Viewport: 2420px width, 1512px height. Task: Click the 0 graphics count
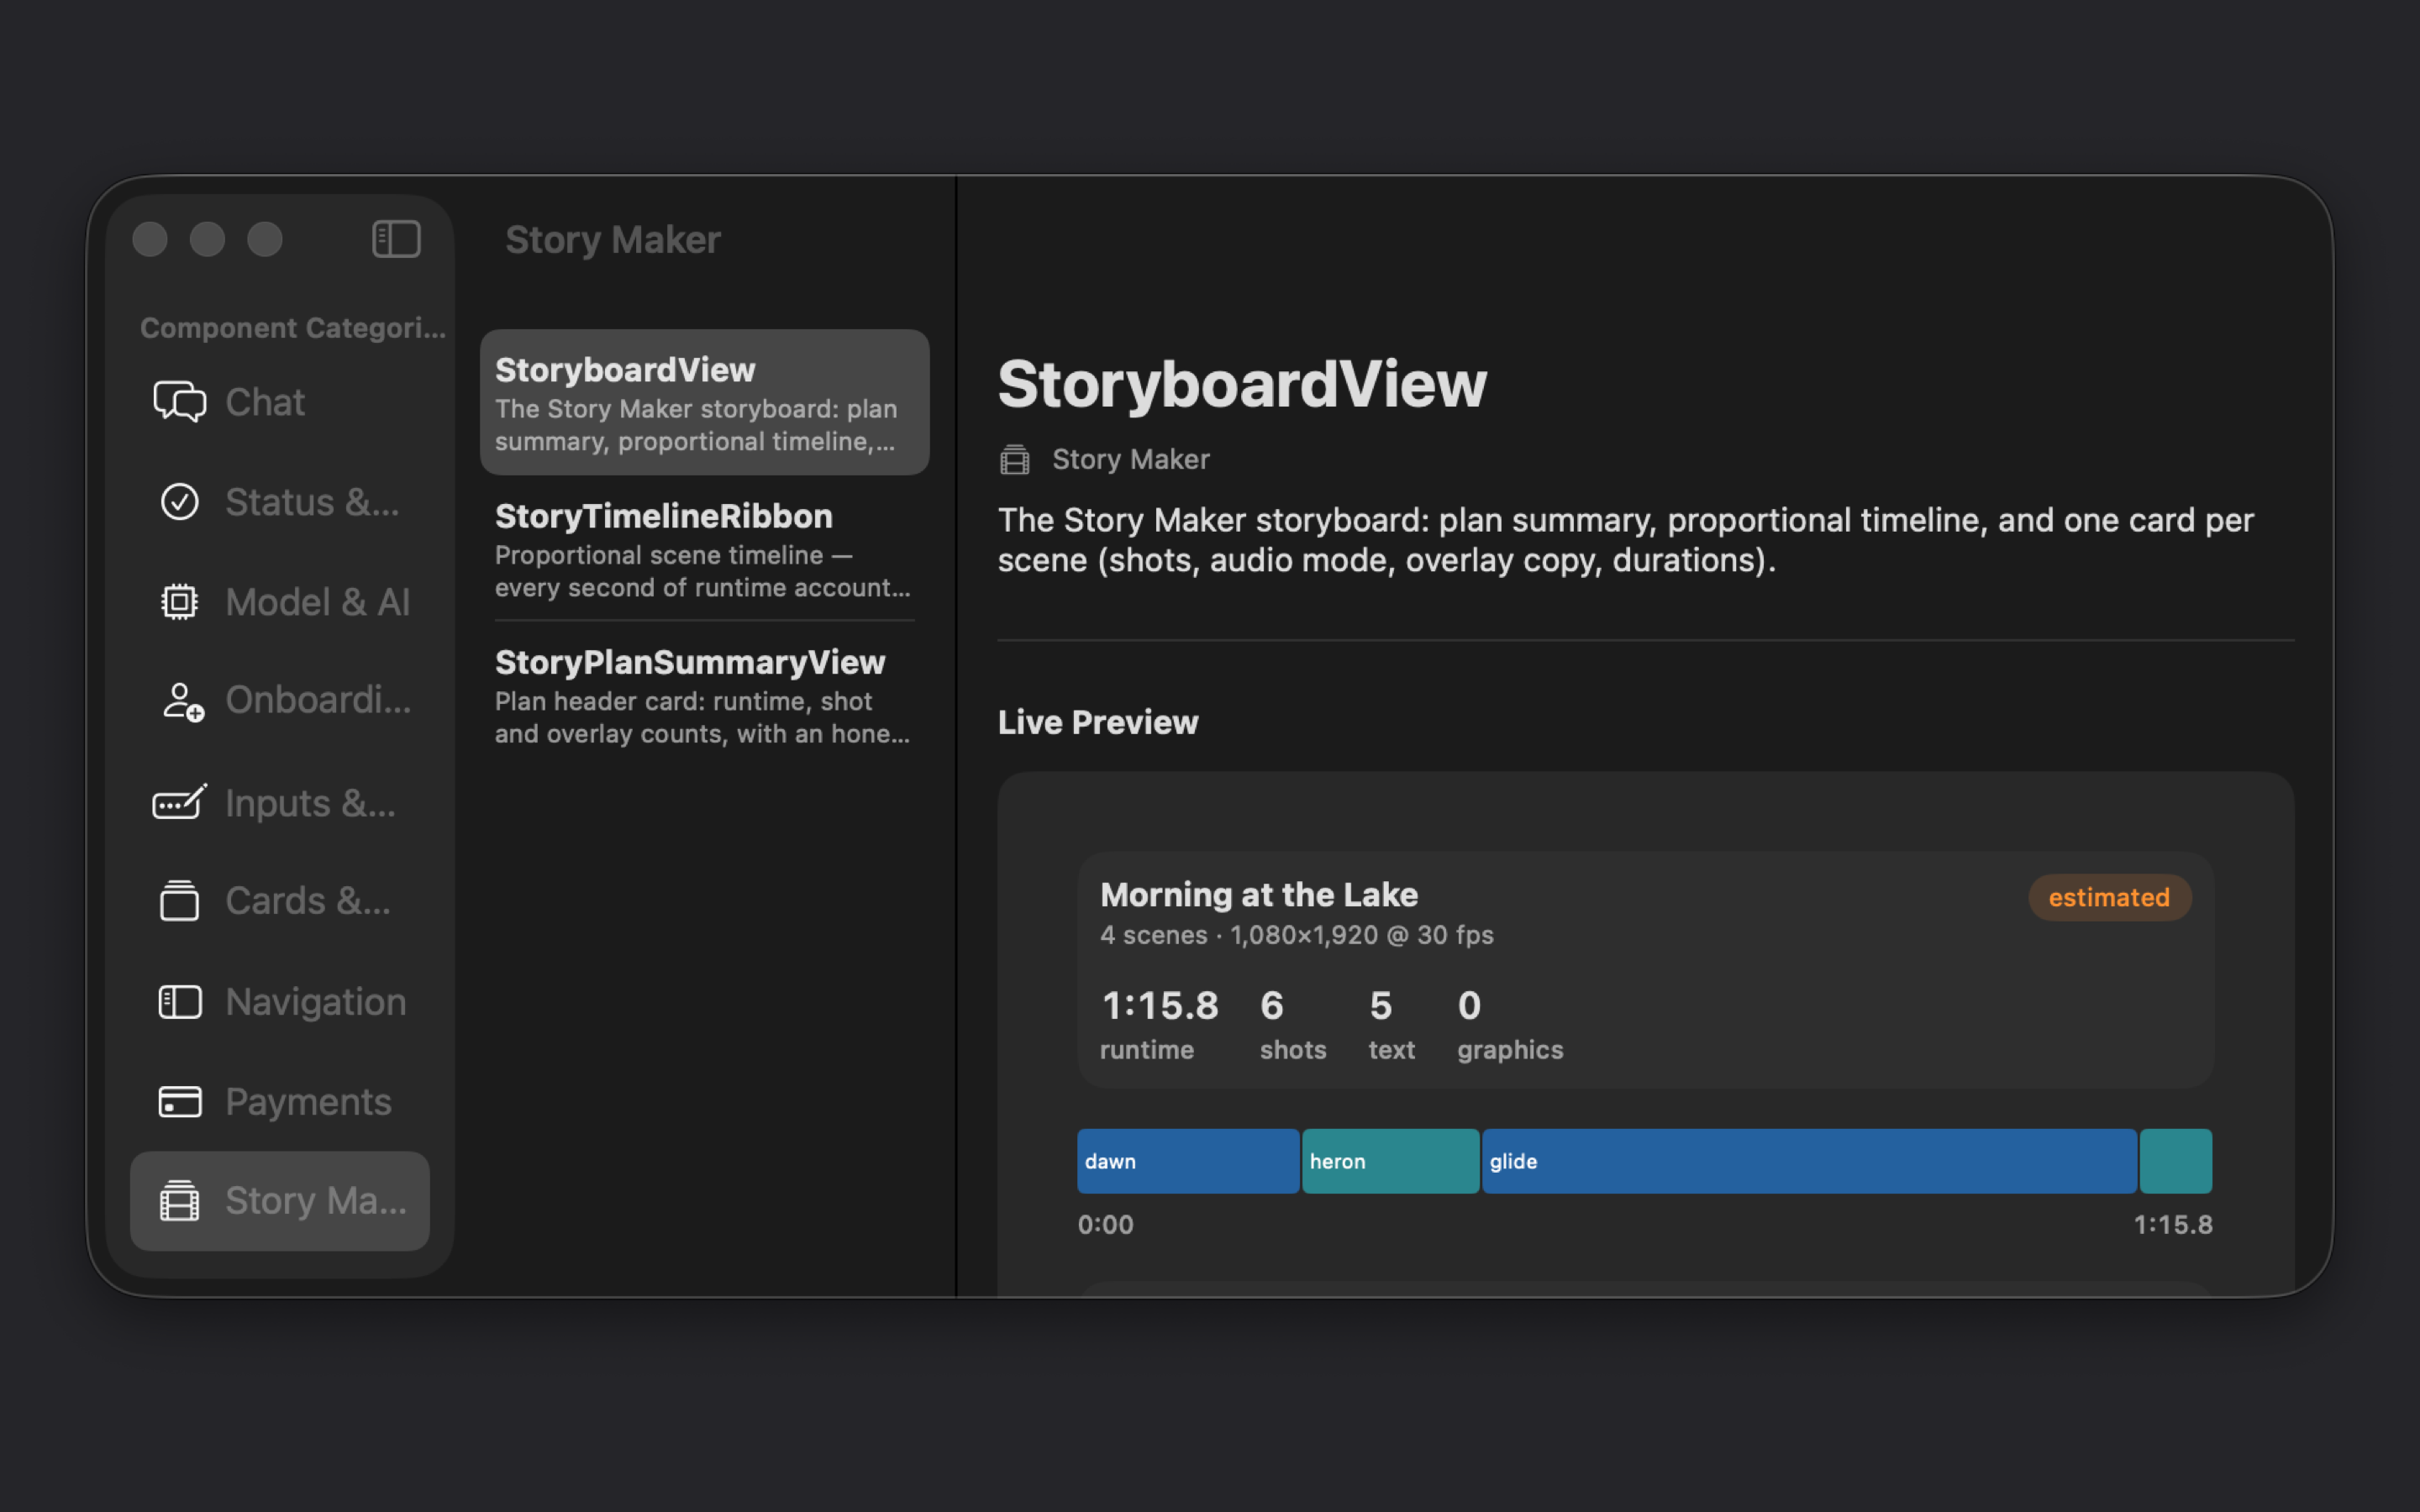1469,1005
